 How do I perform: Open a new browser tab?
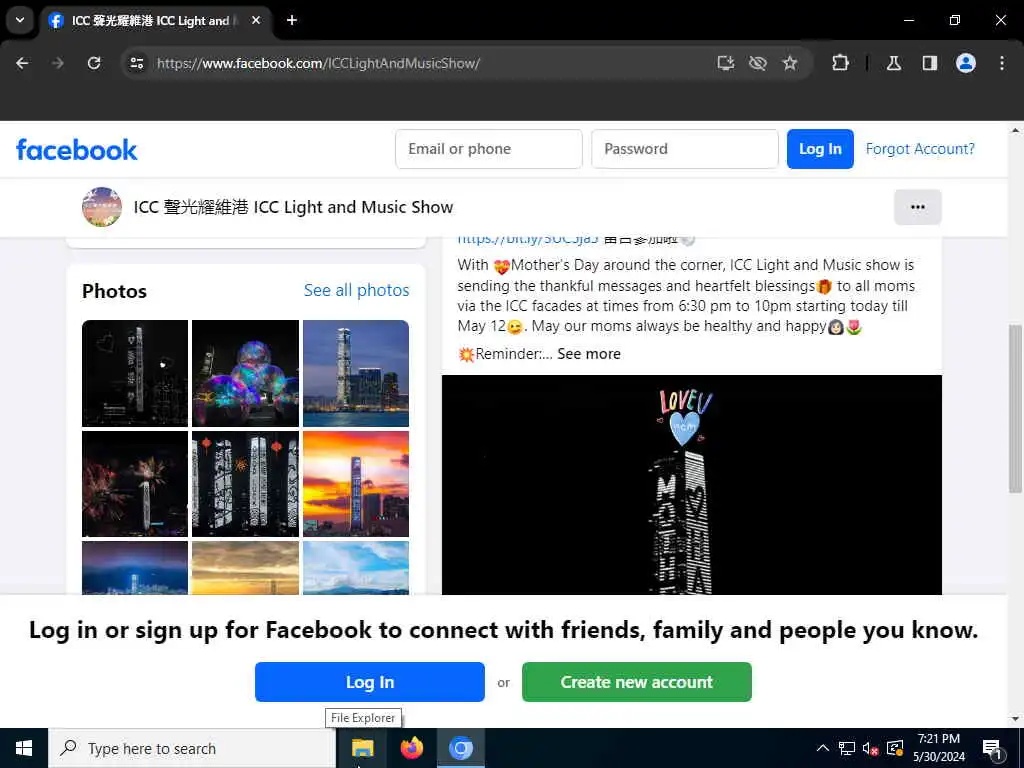[292, 20]
